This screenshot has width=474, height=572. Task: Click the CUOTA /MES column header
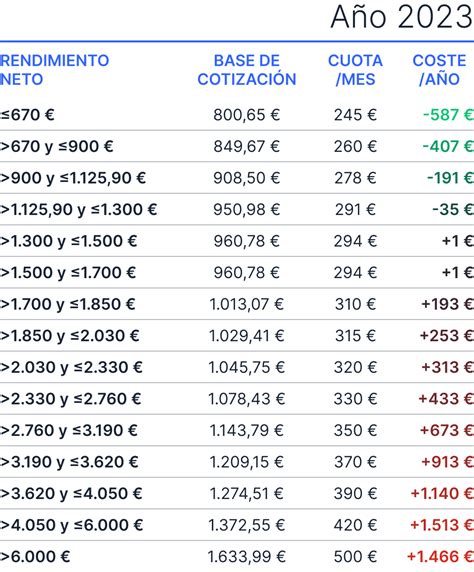point(355,70)
